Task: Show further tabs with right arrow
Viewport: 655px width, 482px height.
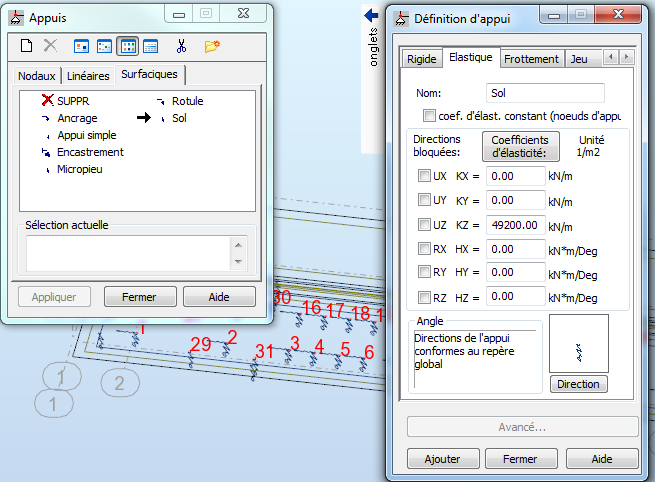Action: click(x=626, y=57)
